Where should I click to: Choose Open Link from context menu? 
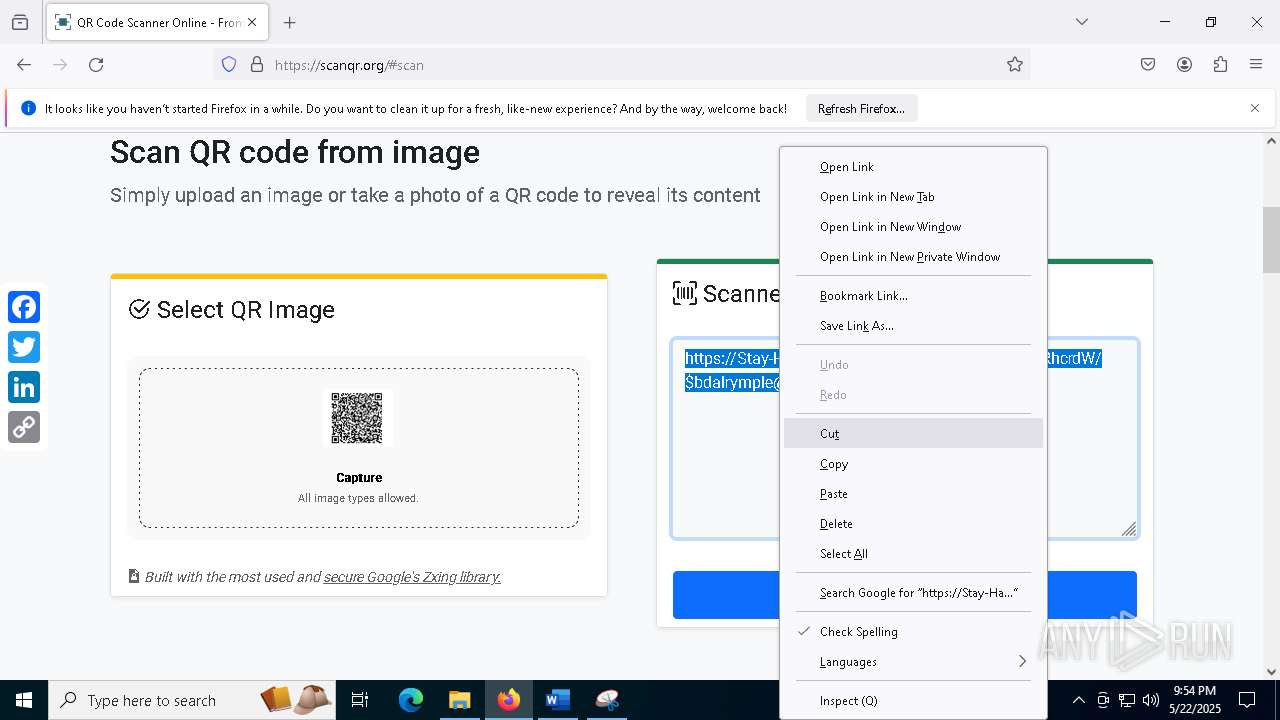click(913, 167)
